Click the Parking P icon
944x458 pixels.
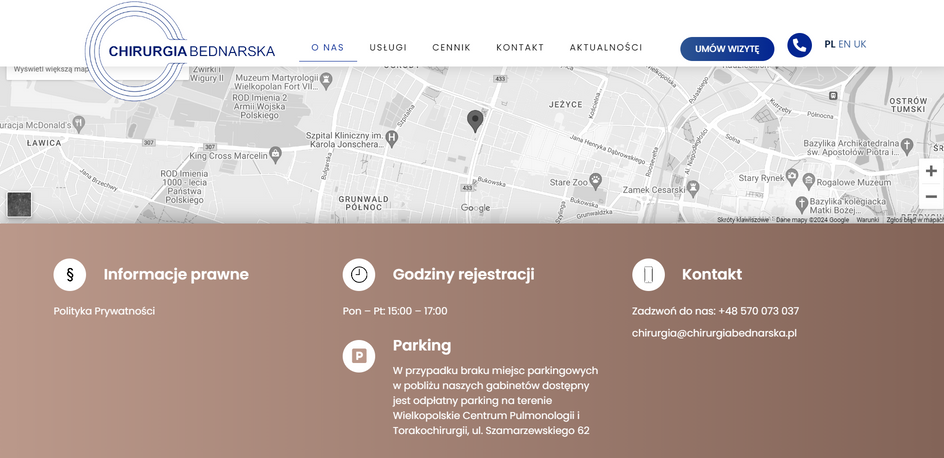359,356
